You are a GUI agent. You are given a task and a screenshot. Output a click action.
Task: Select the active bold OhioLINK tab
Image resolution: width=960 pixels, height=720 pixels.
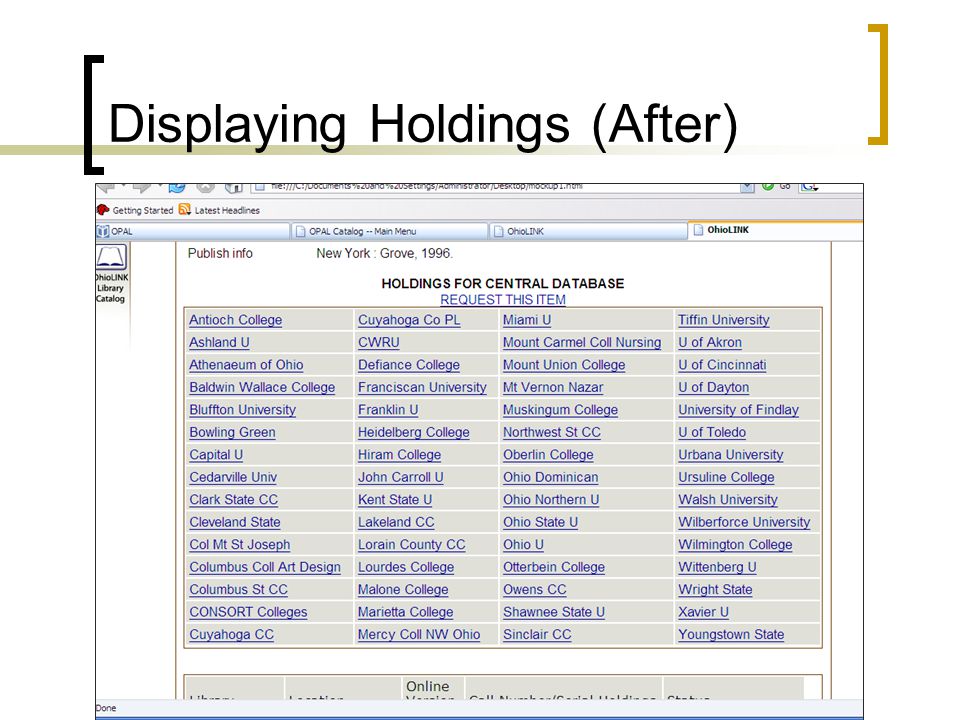coord(776,230)
